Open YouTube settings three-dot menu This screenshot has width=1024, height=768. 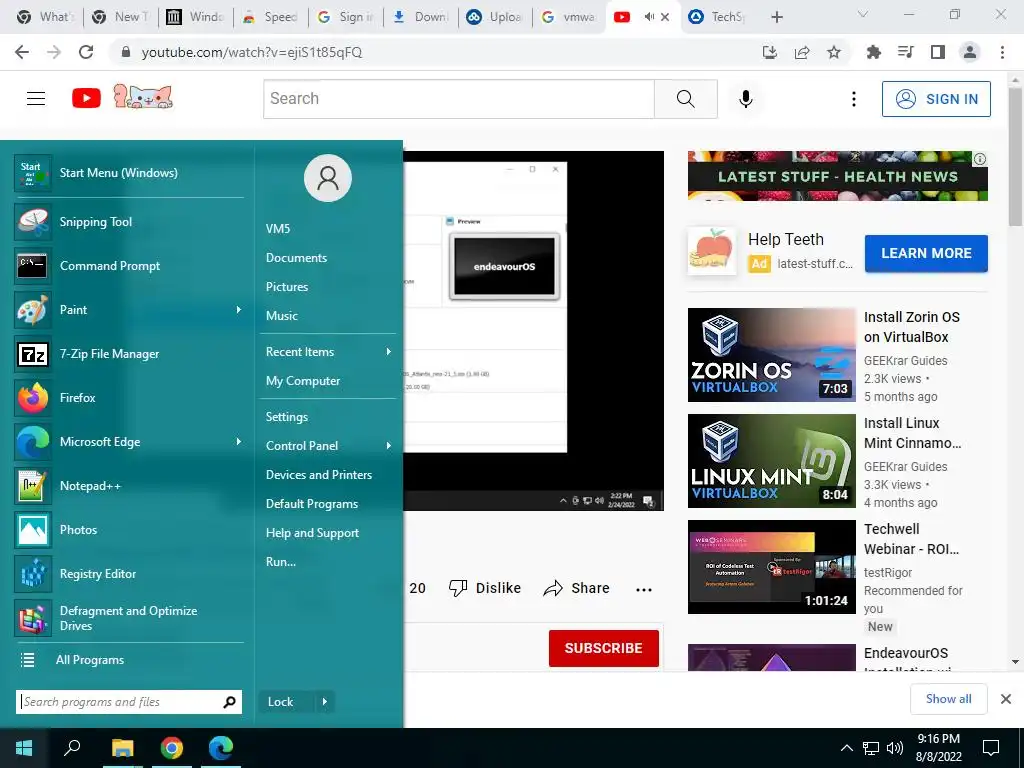[x=854, y=99]
